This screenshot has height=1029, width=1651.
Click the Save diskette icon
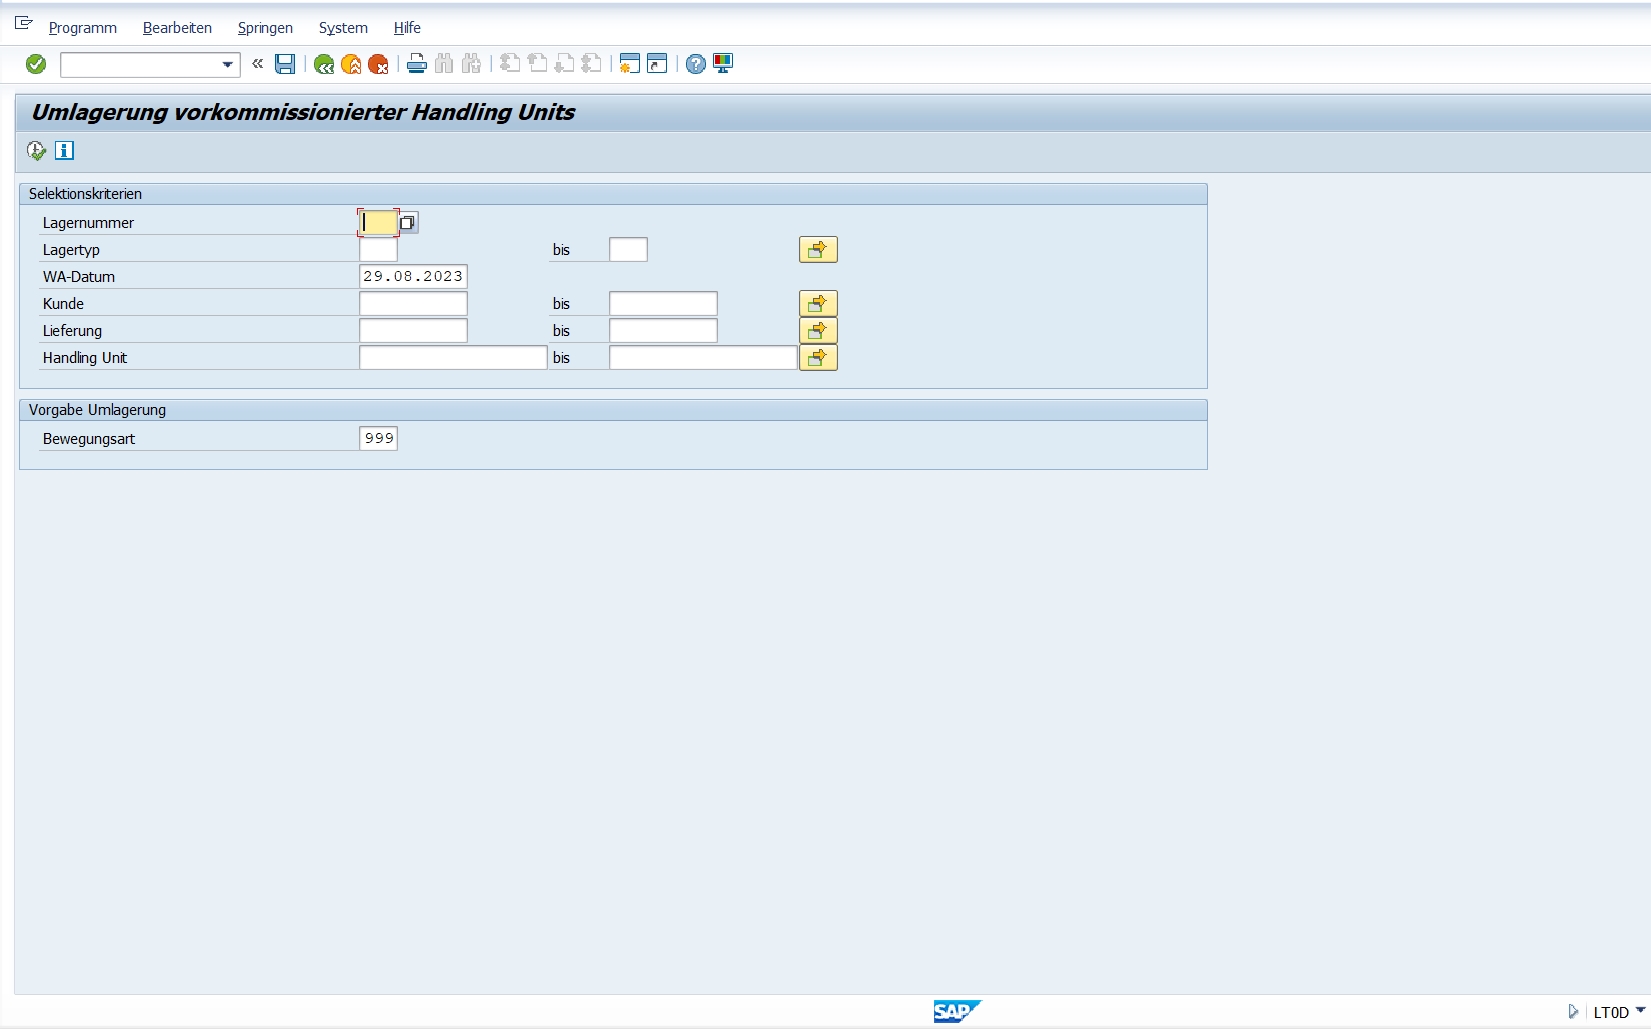click(x=285, y=64)
